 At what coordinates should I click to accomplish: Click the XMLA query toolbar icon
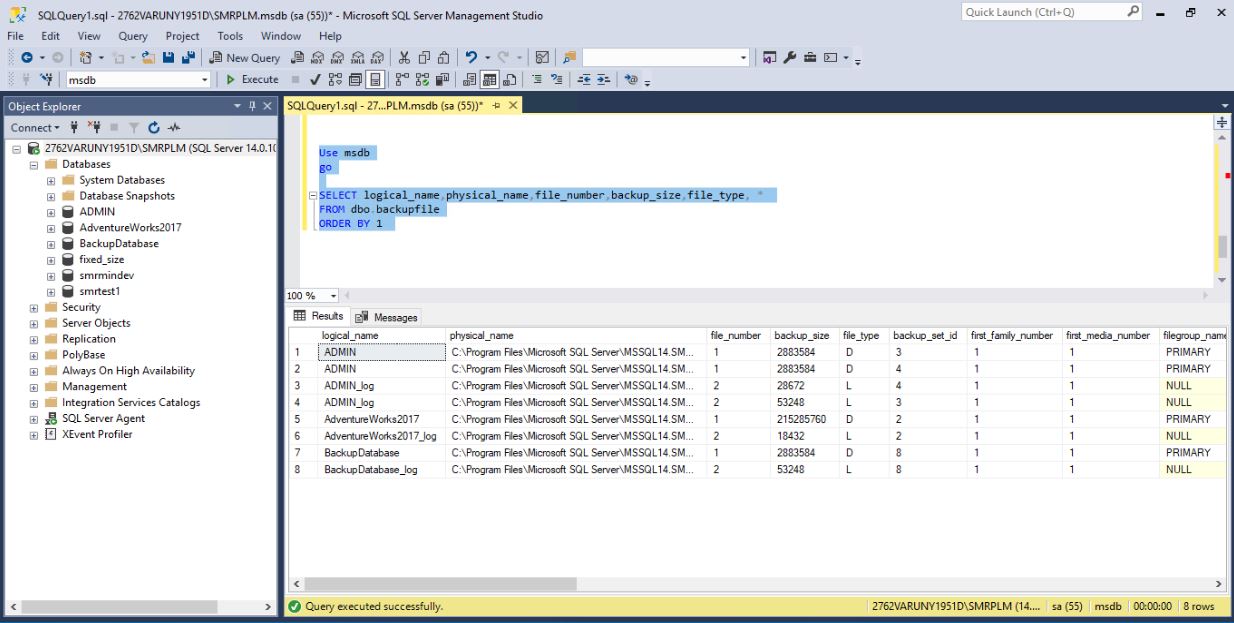click(x=357, y=58)
